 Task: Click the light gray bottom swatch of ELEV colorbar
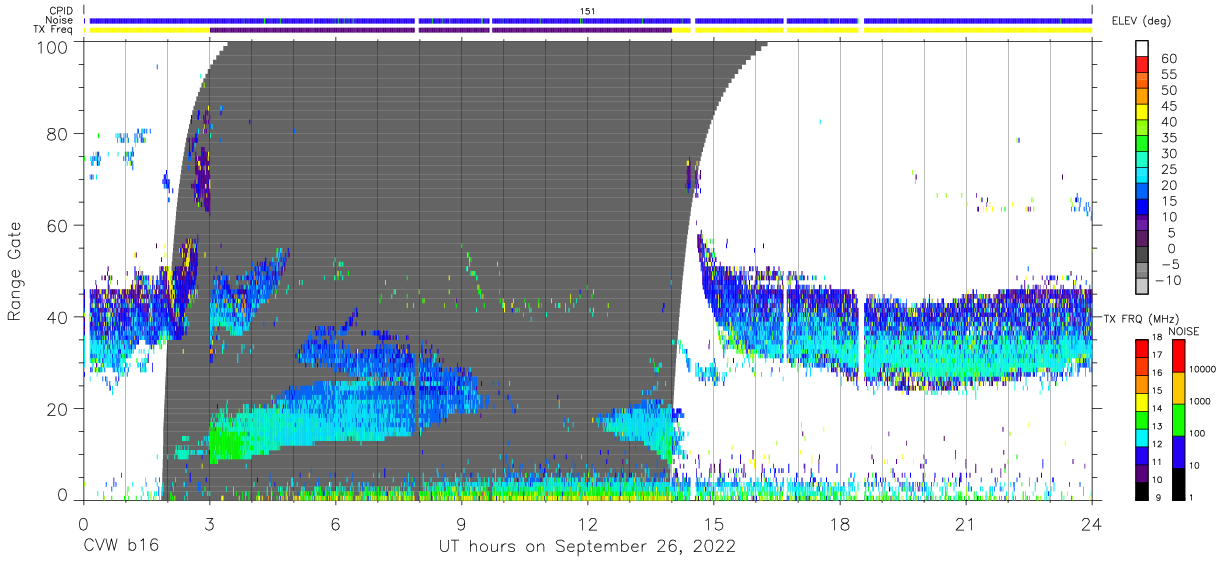(1142, 286)
